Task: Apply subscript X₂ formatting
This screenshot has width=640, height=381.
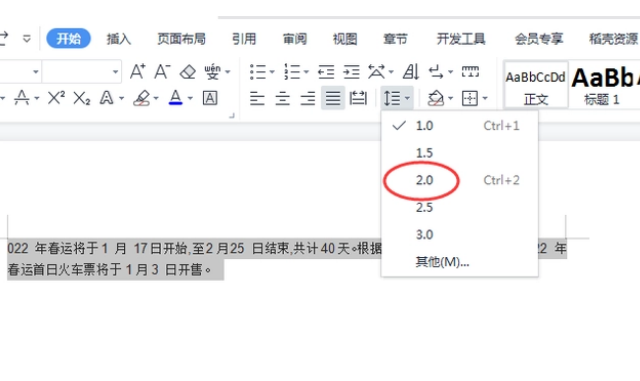Action: (x=82, y=98)
